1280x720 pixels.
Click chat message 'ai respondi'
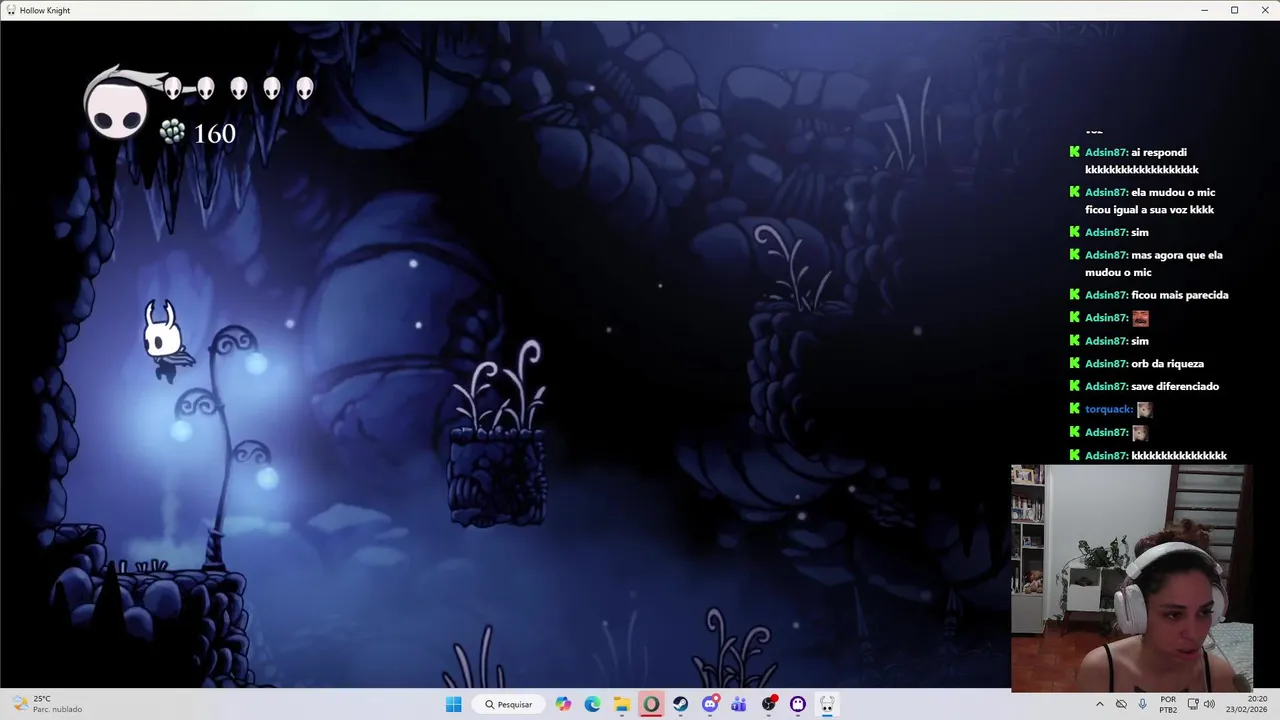1159,153
